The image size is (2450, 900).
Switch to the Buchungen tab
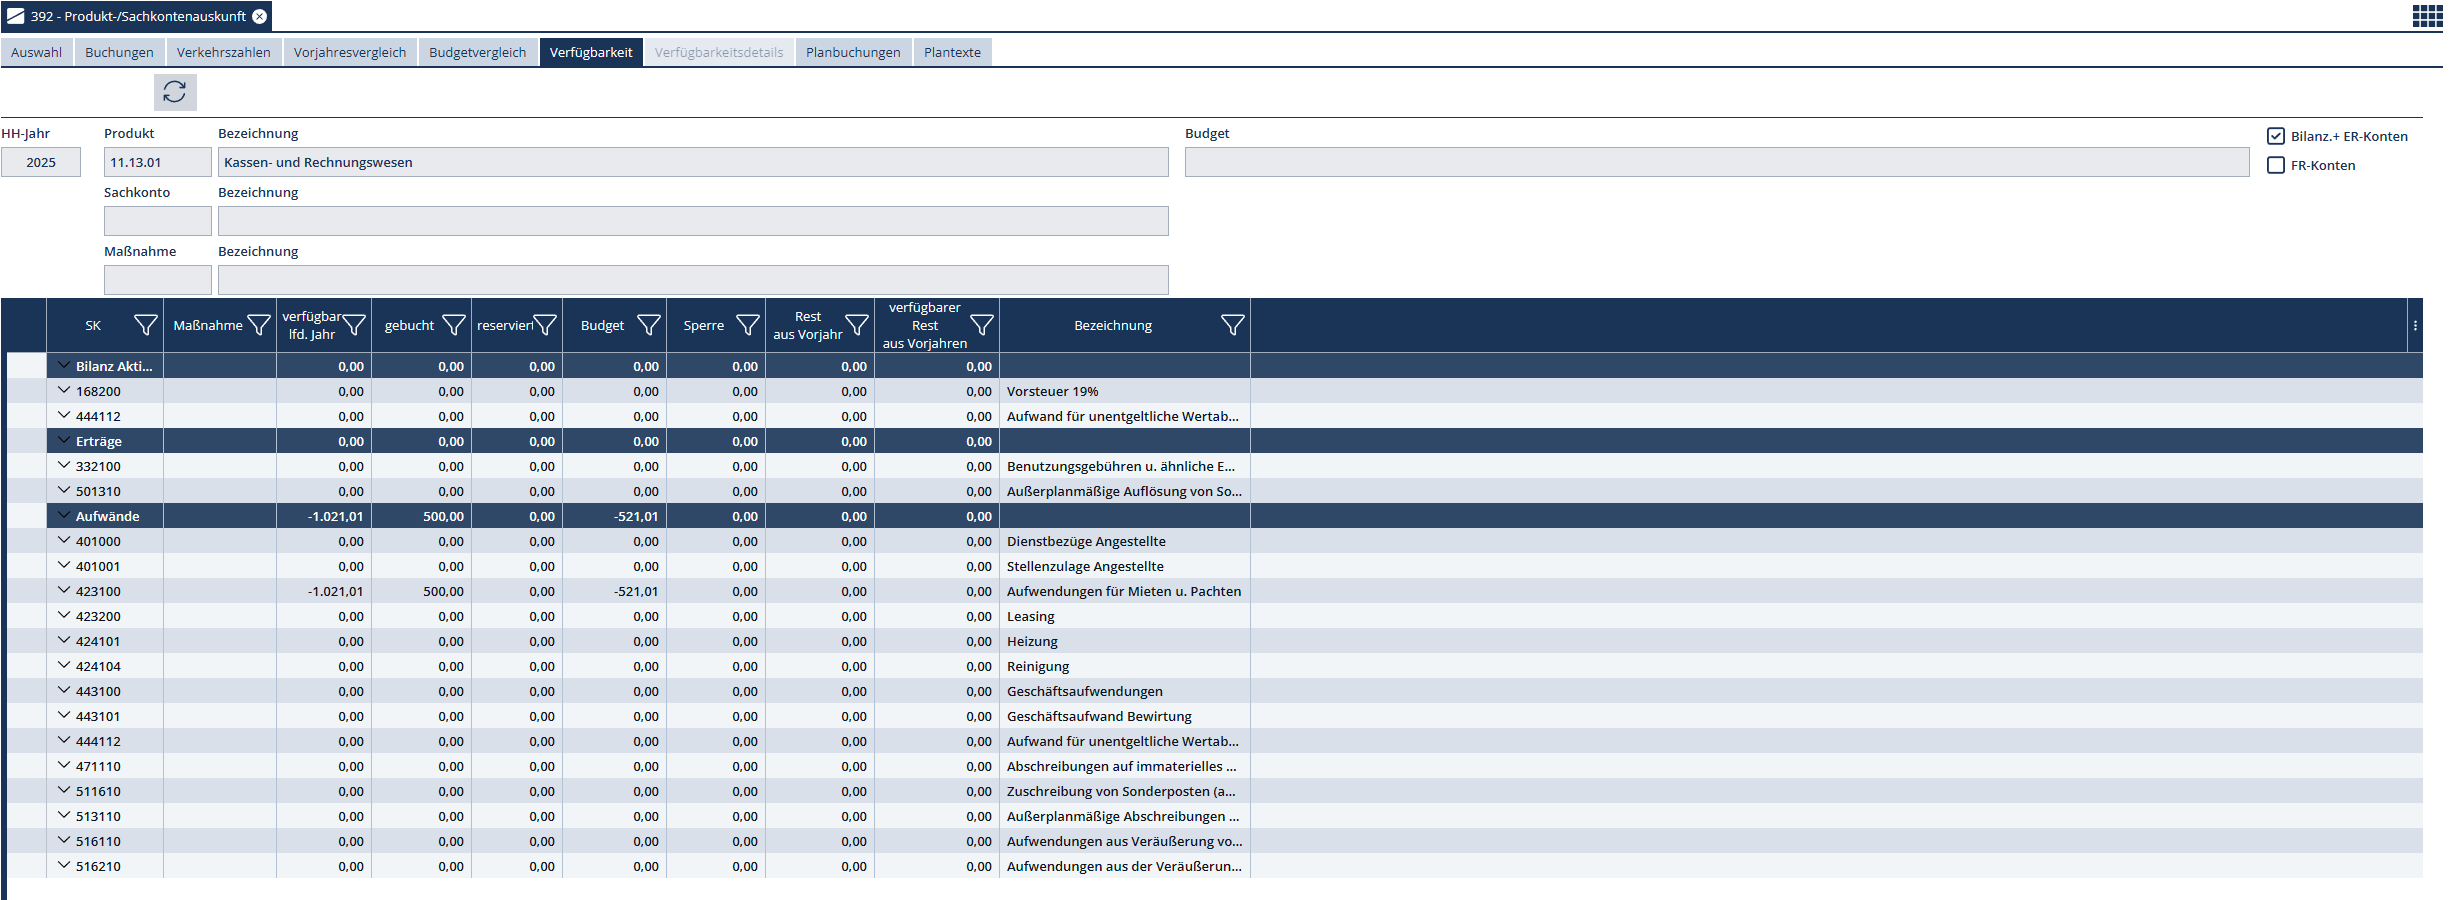119,52
